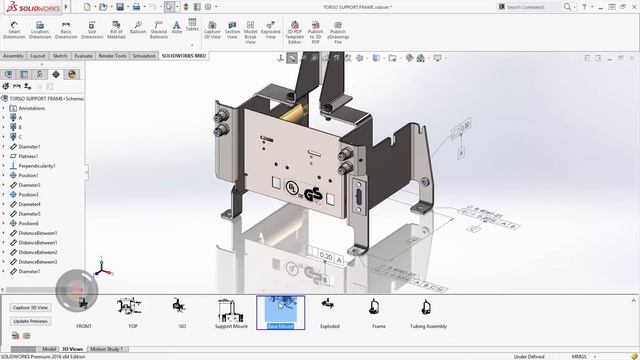Screen dimensions: 640x360
Task: Switch to the DimXpertManager tab icon
Action: click(x=56, y=74)
